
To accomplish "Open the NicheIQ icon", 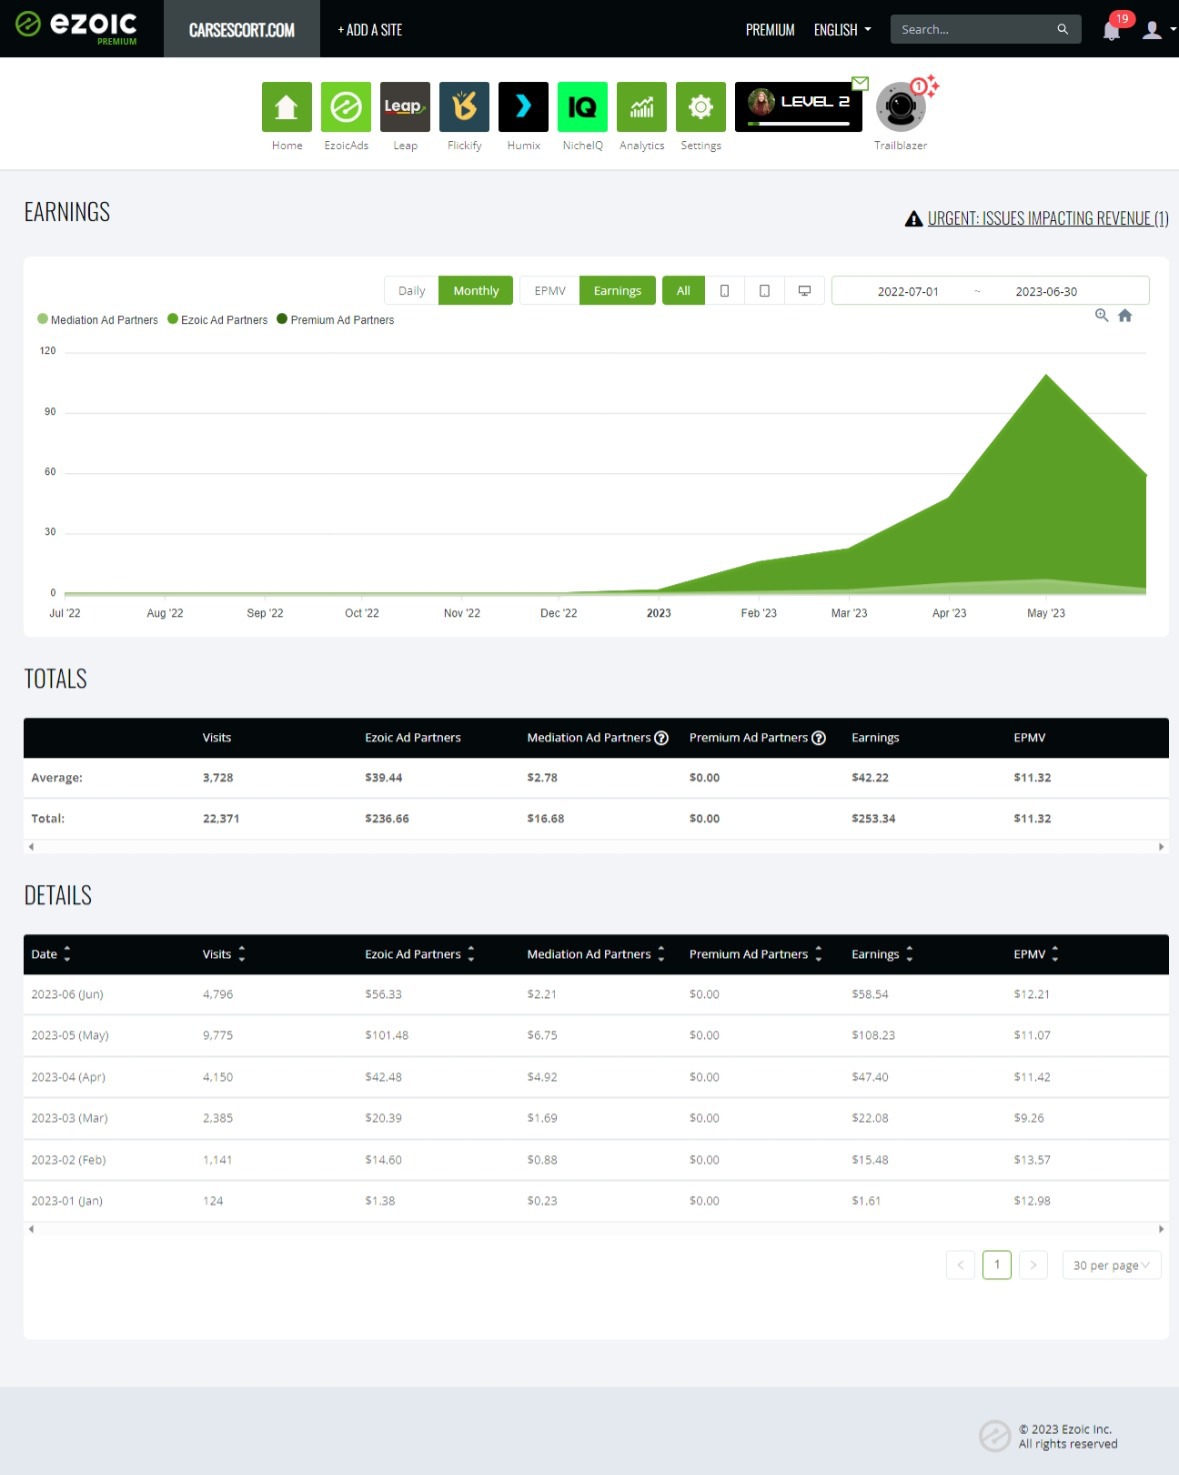I will (x=582, y=106).
